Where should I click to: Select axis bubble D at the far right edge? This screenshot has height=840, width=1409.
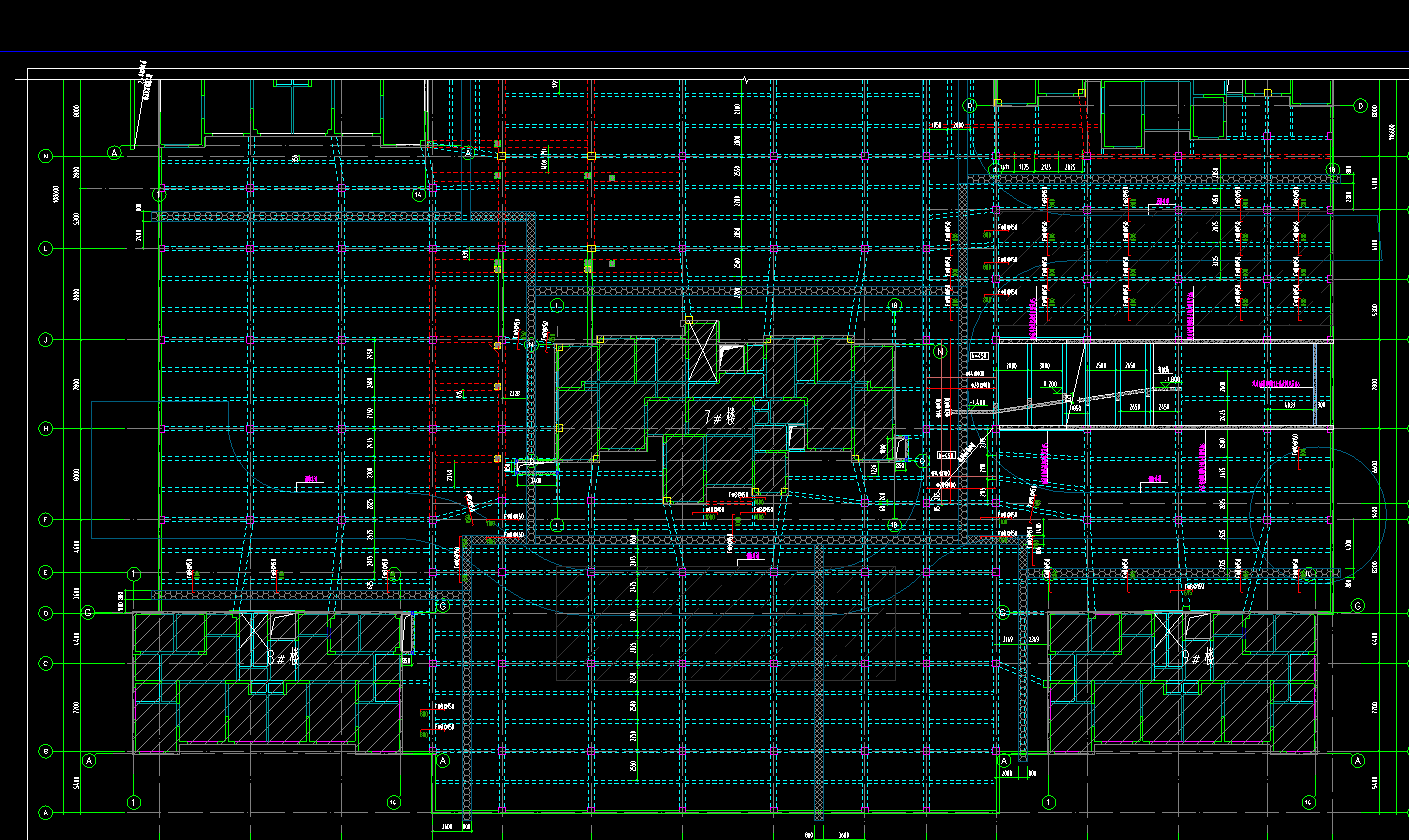(1360, 105)
